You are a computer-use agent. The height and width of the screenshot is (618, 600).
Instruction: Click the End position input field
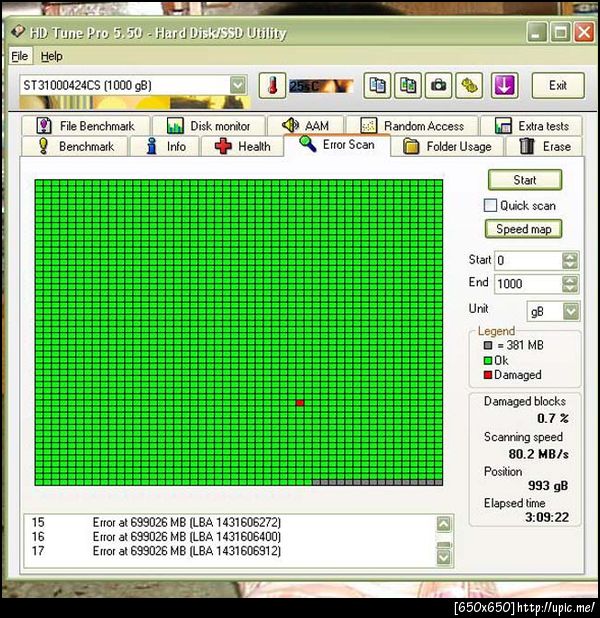(x=528, y=284)
